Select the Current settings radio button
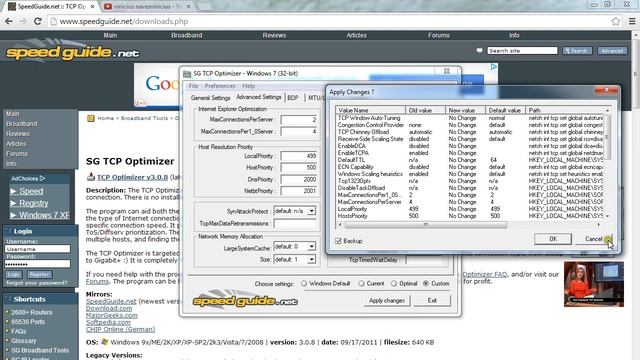Viewport: 640px width, 360px height. tap(361, 283)
